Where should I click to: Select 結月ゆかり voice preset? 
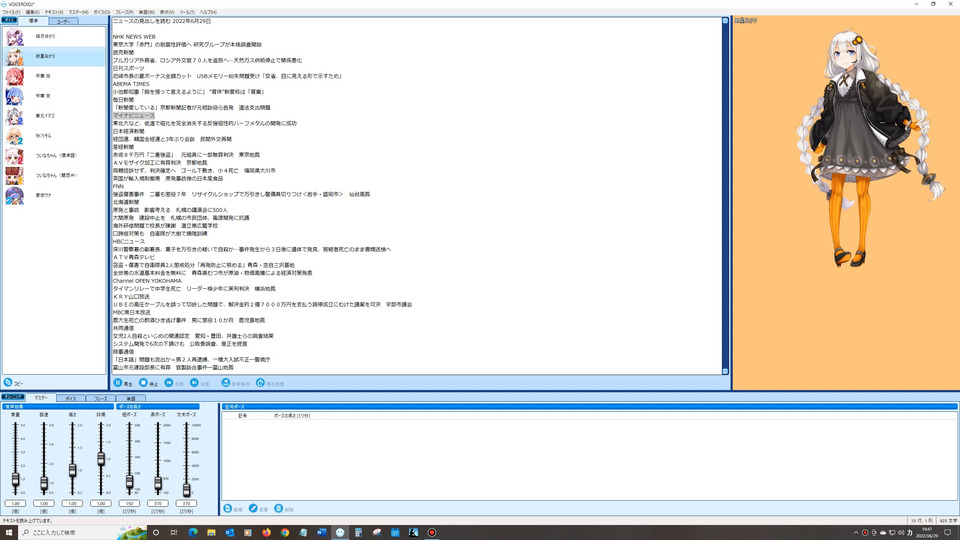(x=54, y=37)
